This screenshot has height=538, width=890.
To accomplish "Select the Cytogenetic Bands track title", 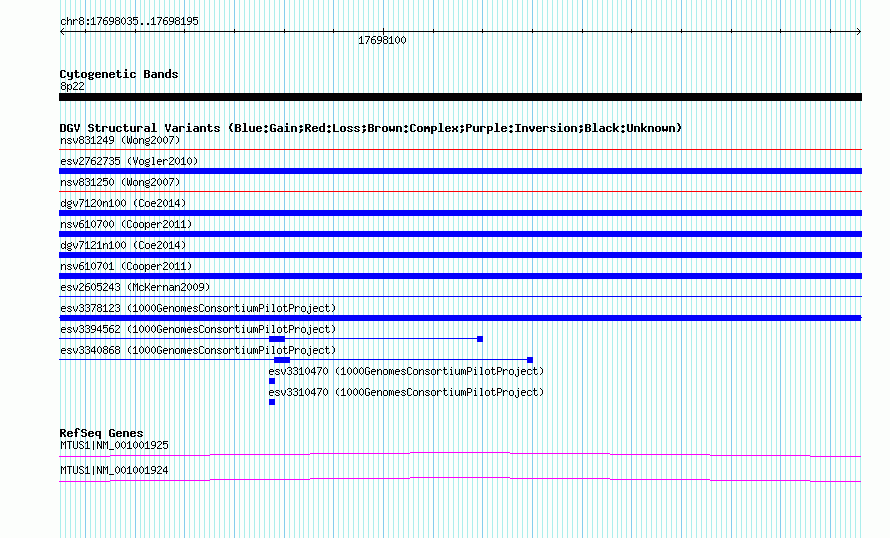I will coord(119,74).
